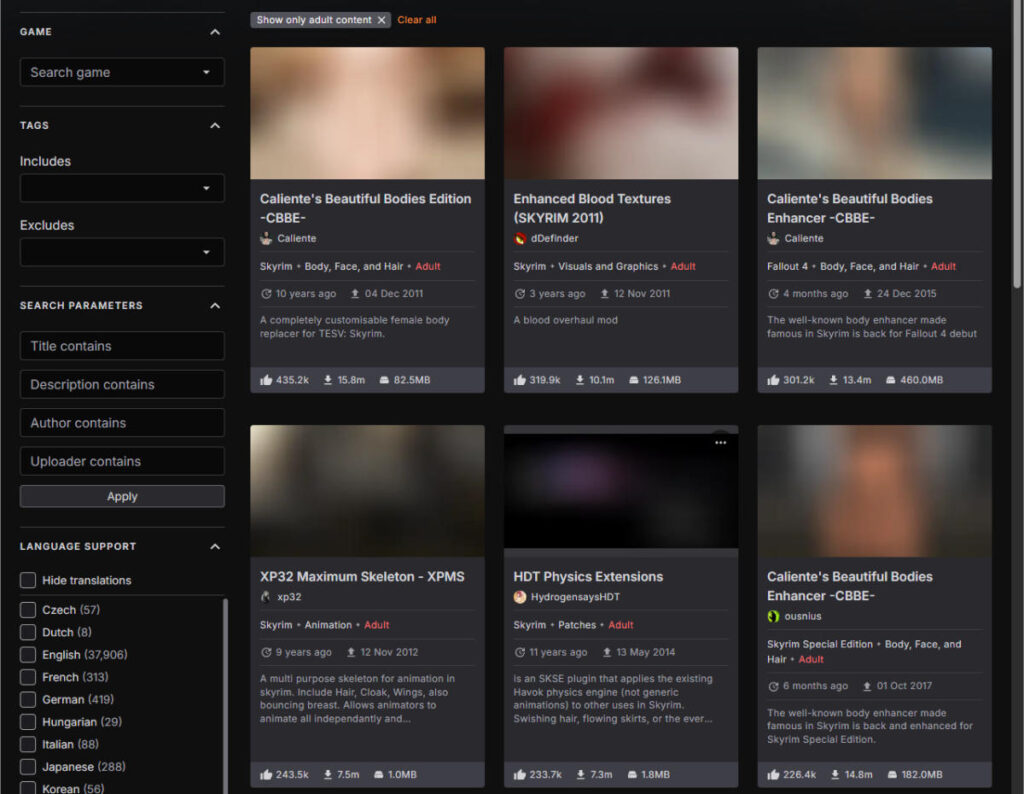Open Caliente's Beautiful Bodies Edition -CBBE- title
Image resolution: width=1024 pixels, height=794 pixels.
coord(366,208)
